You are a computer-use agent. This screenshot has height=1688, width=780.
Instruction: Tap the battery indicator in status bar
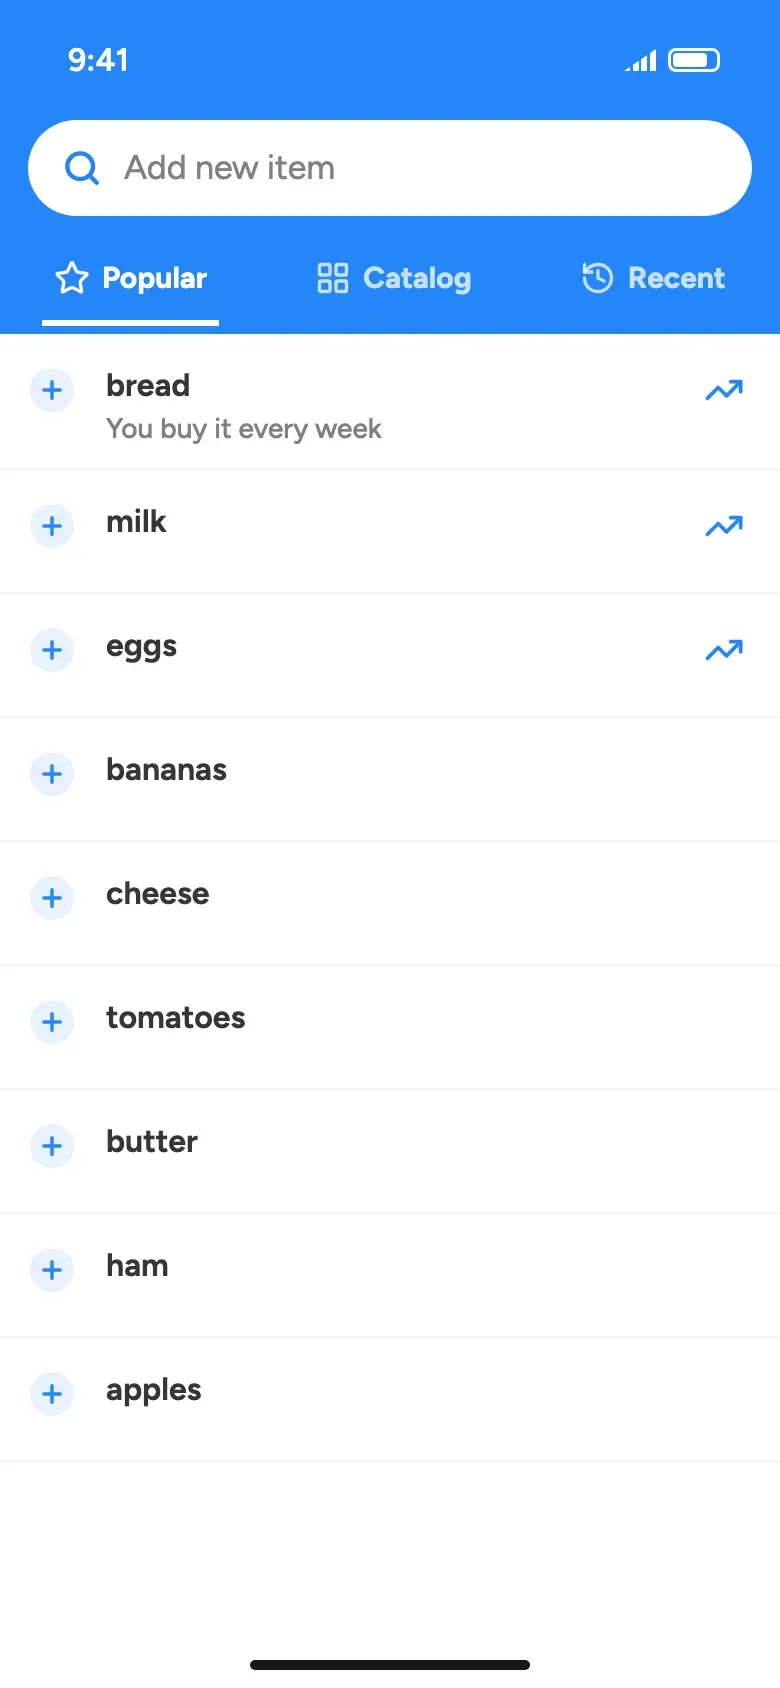point(694,60)
